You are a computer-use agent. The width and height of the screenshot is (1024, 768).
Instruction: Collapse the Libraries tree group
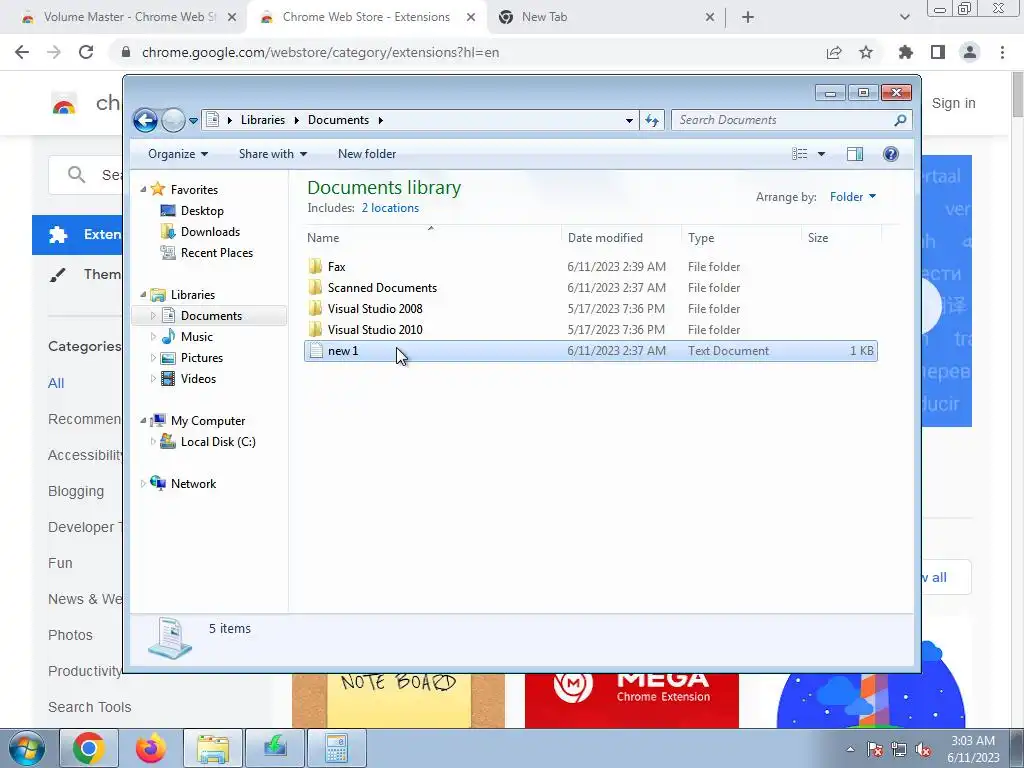[144, 295]
